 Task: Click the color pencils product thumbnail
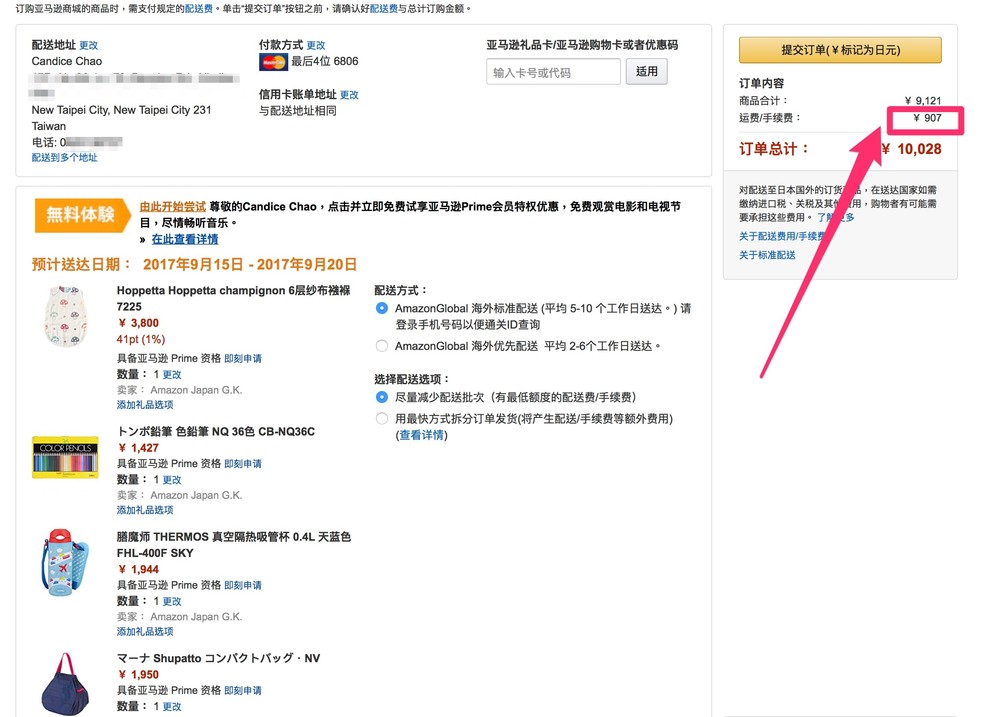coord(65,457)
